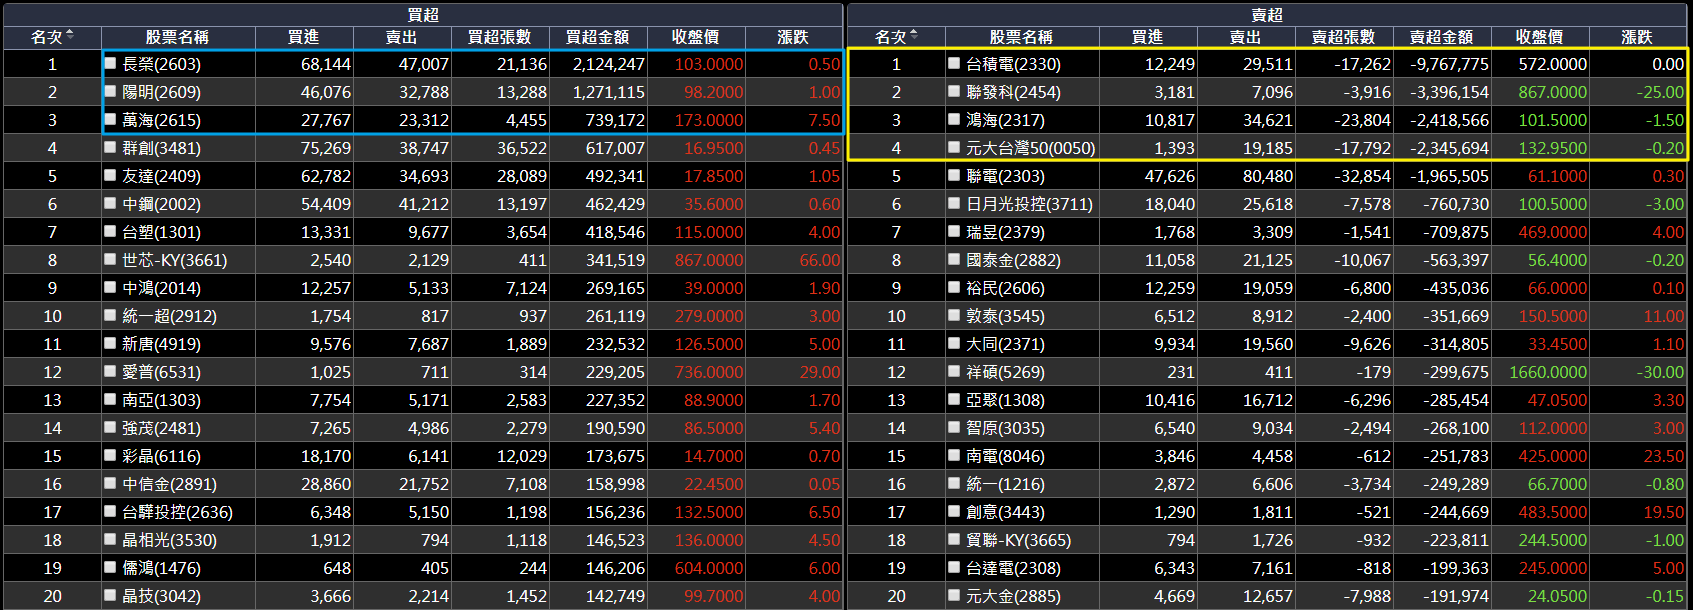Sort the 買超 table by 名次 arrows
This screenshot has width=1693, height=610.
coord(70,36)
